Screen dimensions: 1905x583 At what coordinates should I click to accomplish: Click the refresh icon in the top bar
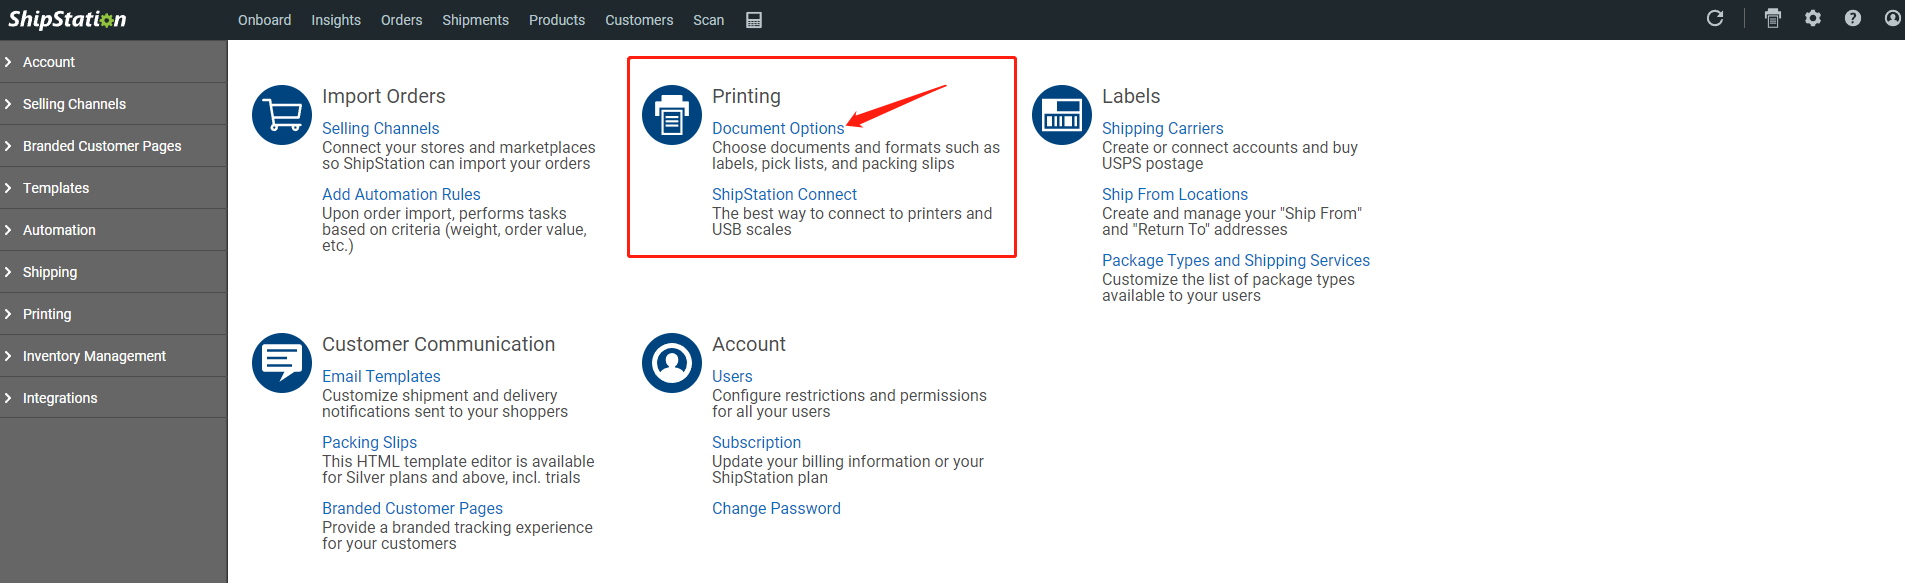click(1715, 19)
